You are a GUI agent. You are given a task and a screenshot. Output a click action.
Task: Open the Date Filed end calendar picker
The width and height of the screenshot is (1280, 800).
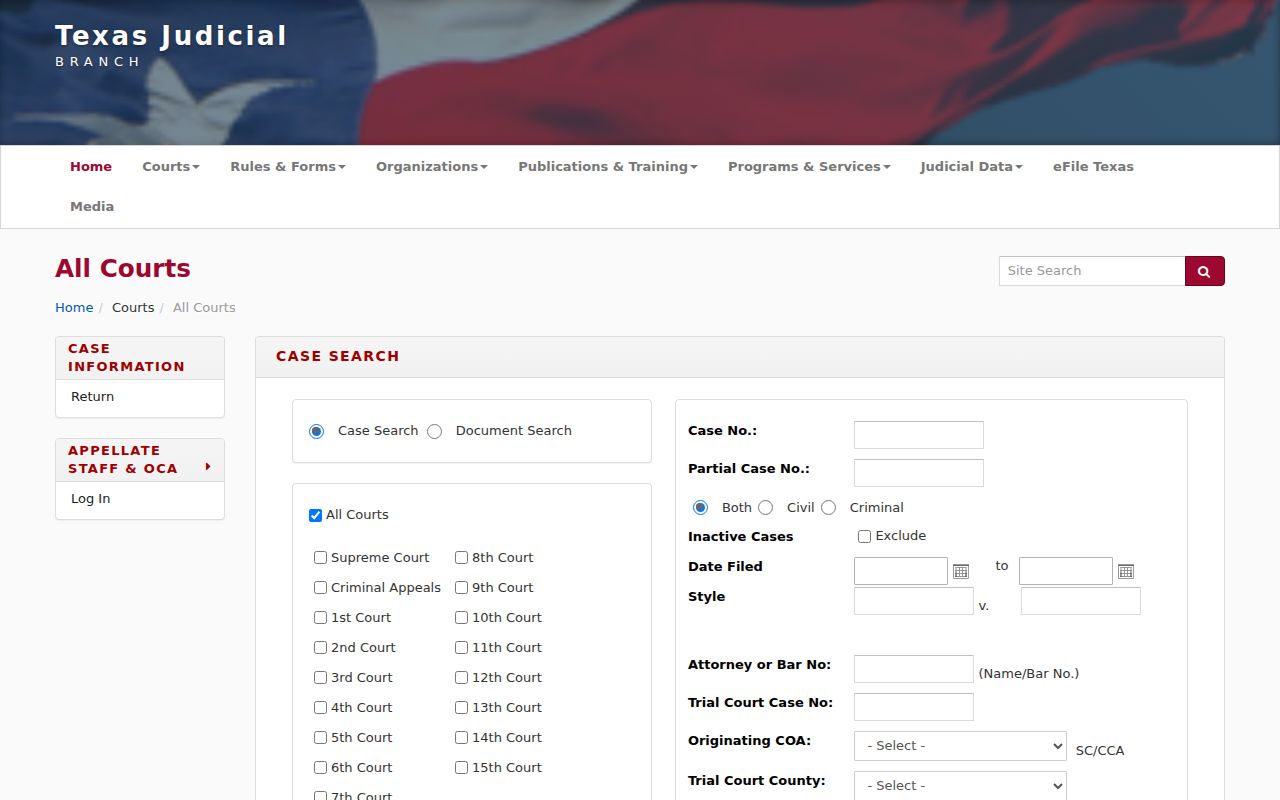pos(1126,571)
